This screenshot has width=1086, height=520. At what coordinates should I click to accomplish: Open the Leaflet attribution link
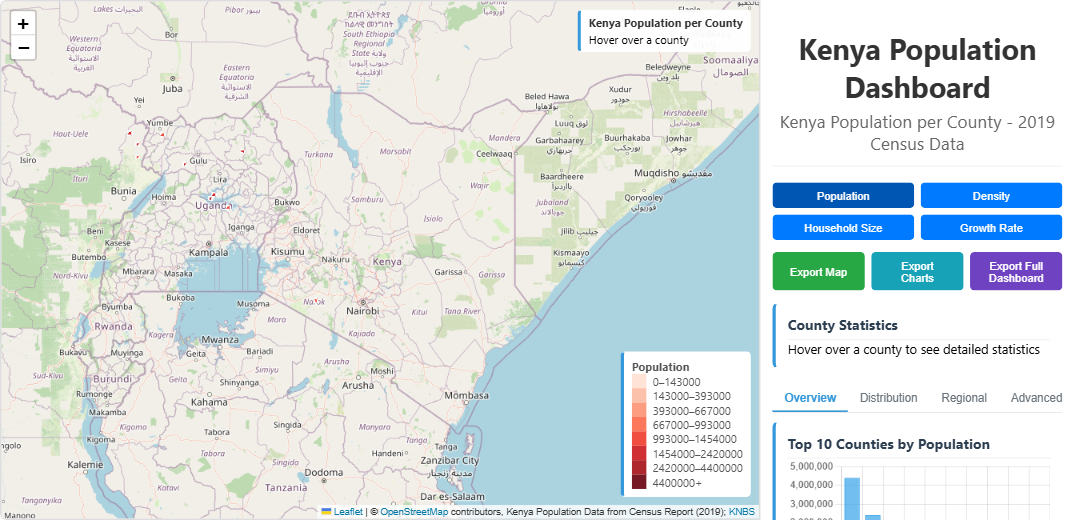pyautogui.click(x=348, y=512)
